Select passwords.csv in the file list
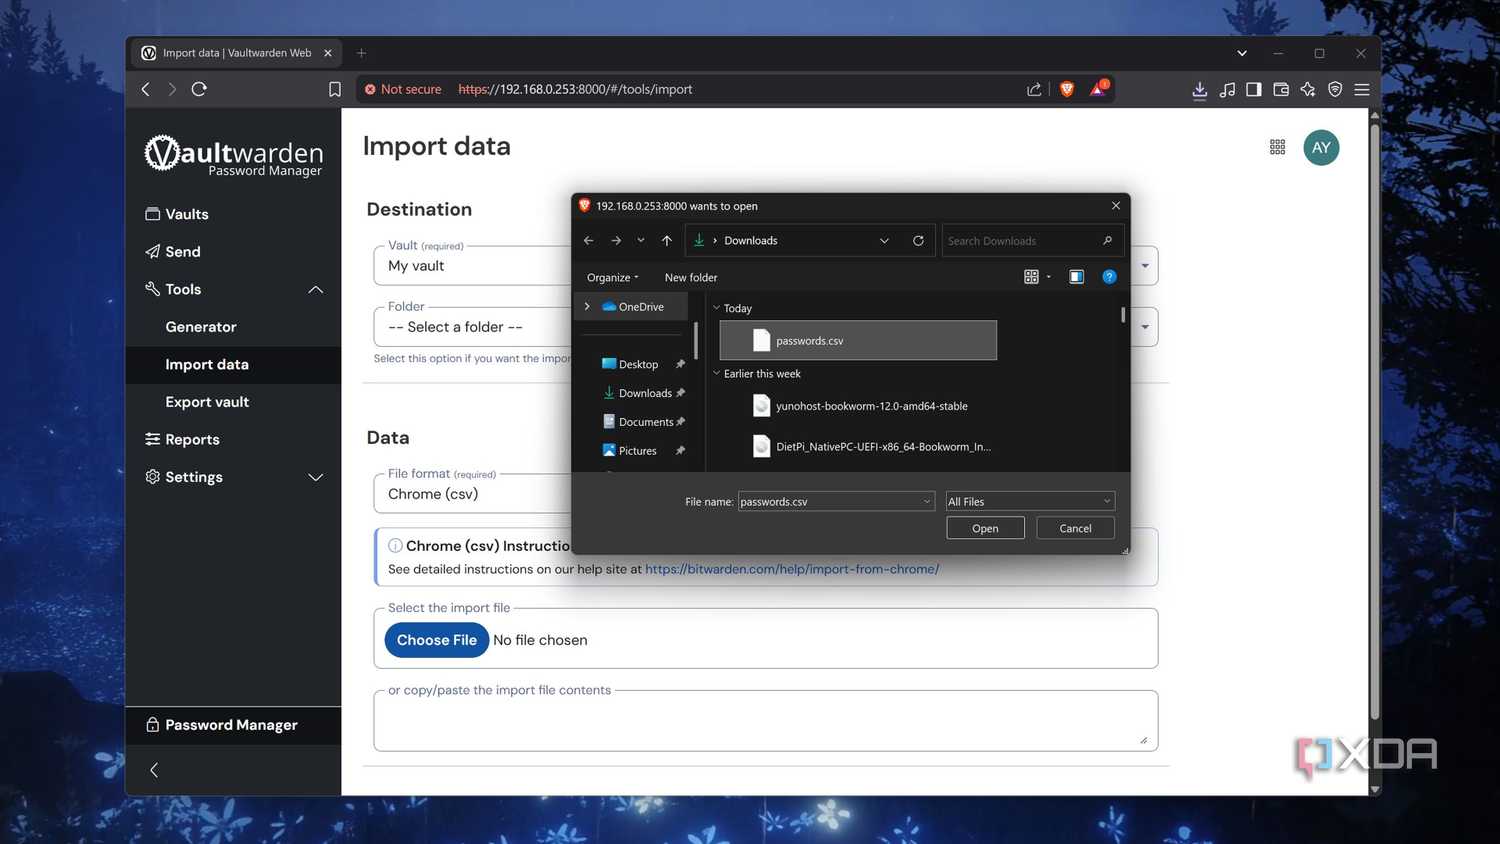This screenshot has height=844, width=1500. point(858,340)
